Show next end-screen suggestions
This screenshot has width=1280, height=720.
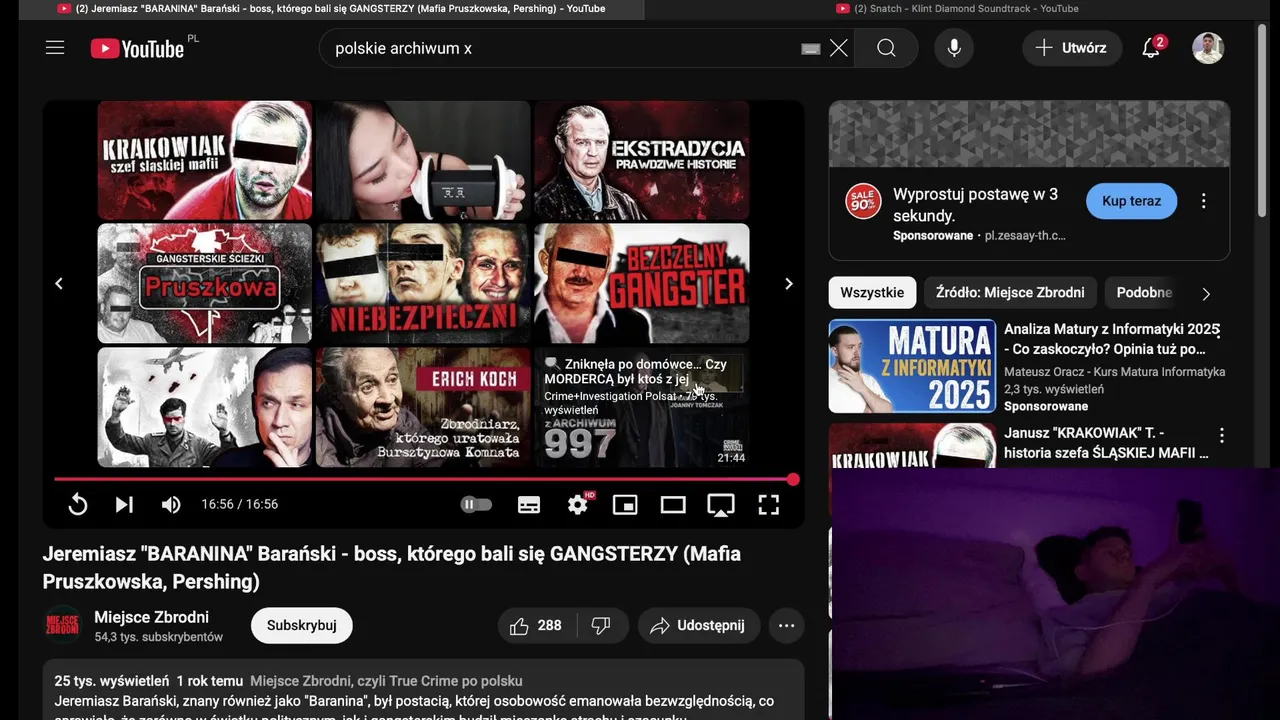tap(789, 284)
